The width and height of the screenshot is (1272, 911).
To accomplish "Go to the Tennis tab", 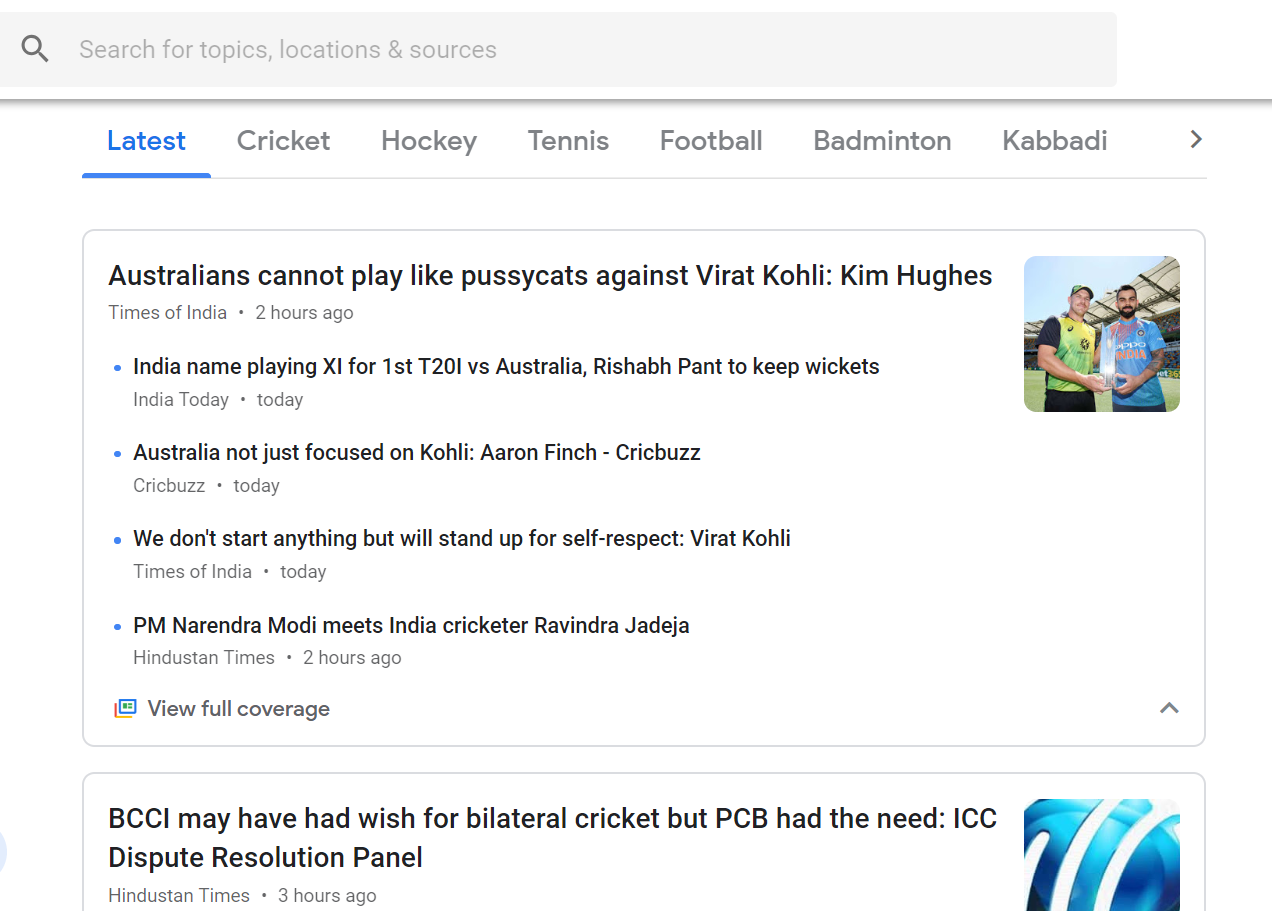I will (x=568, y=141).
